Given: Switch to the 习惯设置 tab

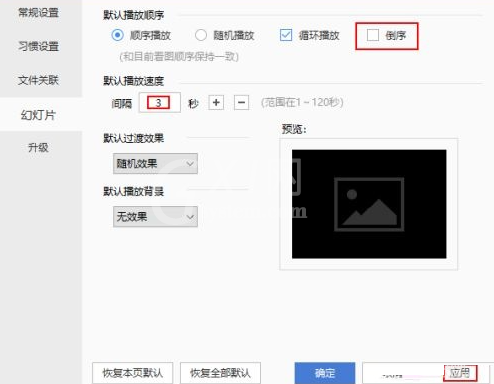Looking at the screenshot, I should click(38, 46).
